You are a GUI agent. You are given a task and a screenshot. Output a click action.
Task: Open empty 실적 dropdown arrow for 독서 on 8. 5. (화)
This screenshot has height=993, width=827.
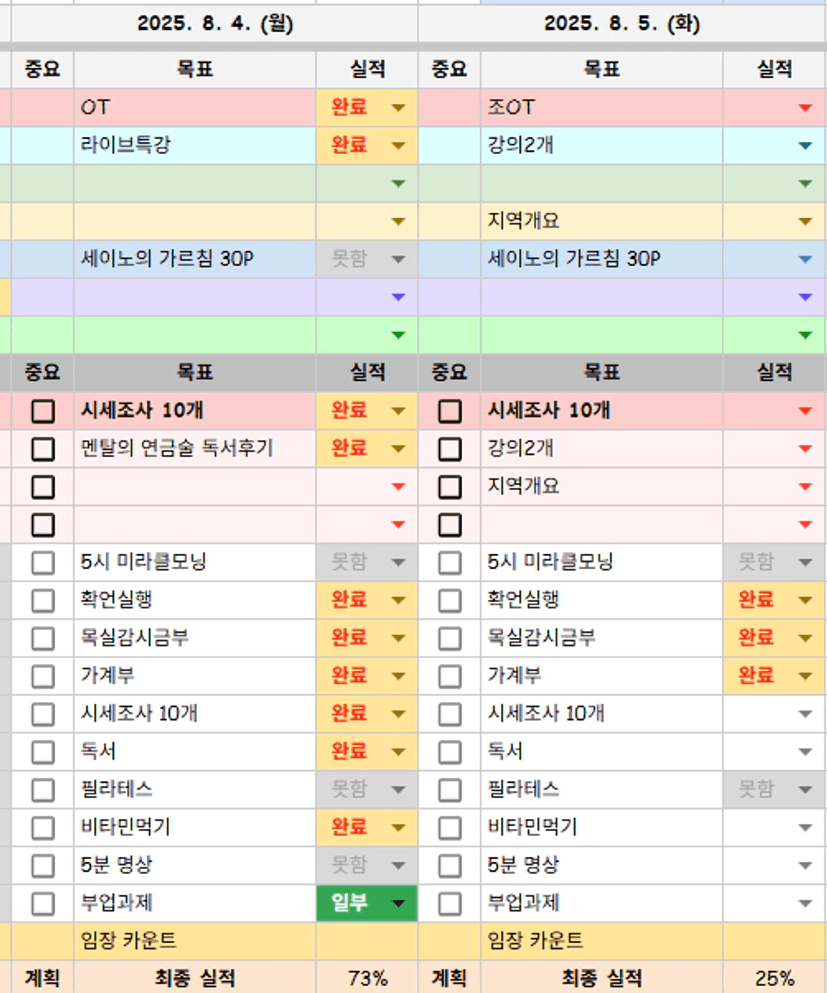coord(805,752)
